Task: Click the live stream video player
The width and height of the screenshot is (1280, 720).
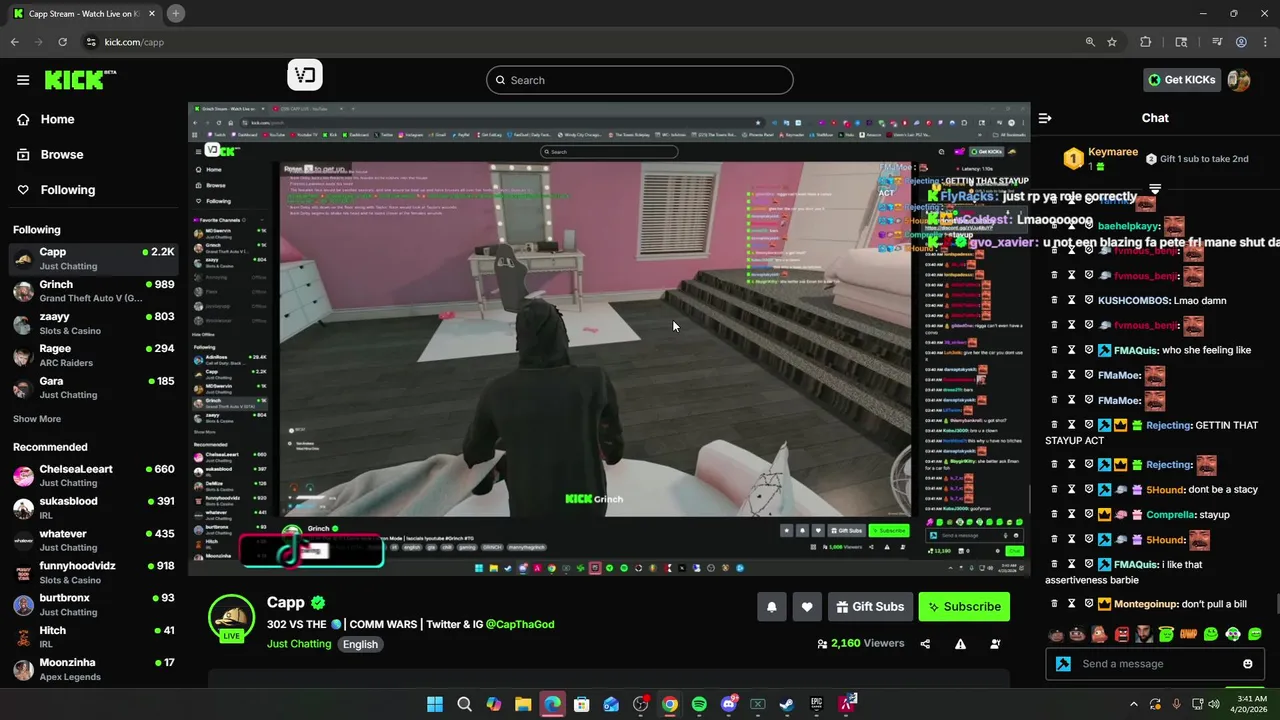Action: [609, 338]
